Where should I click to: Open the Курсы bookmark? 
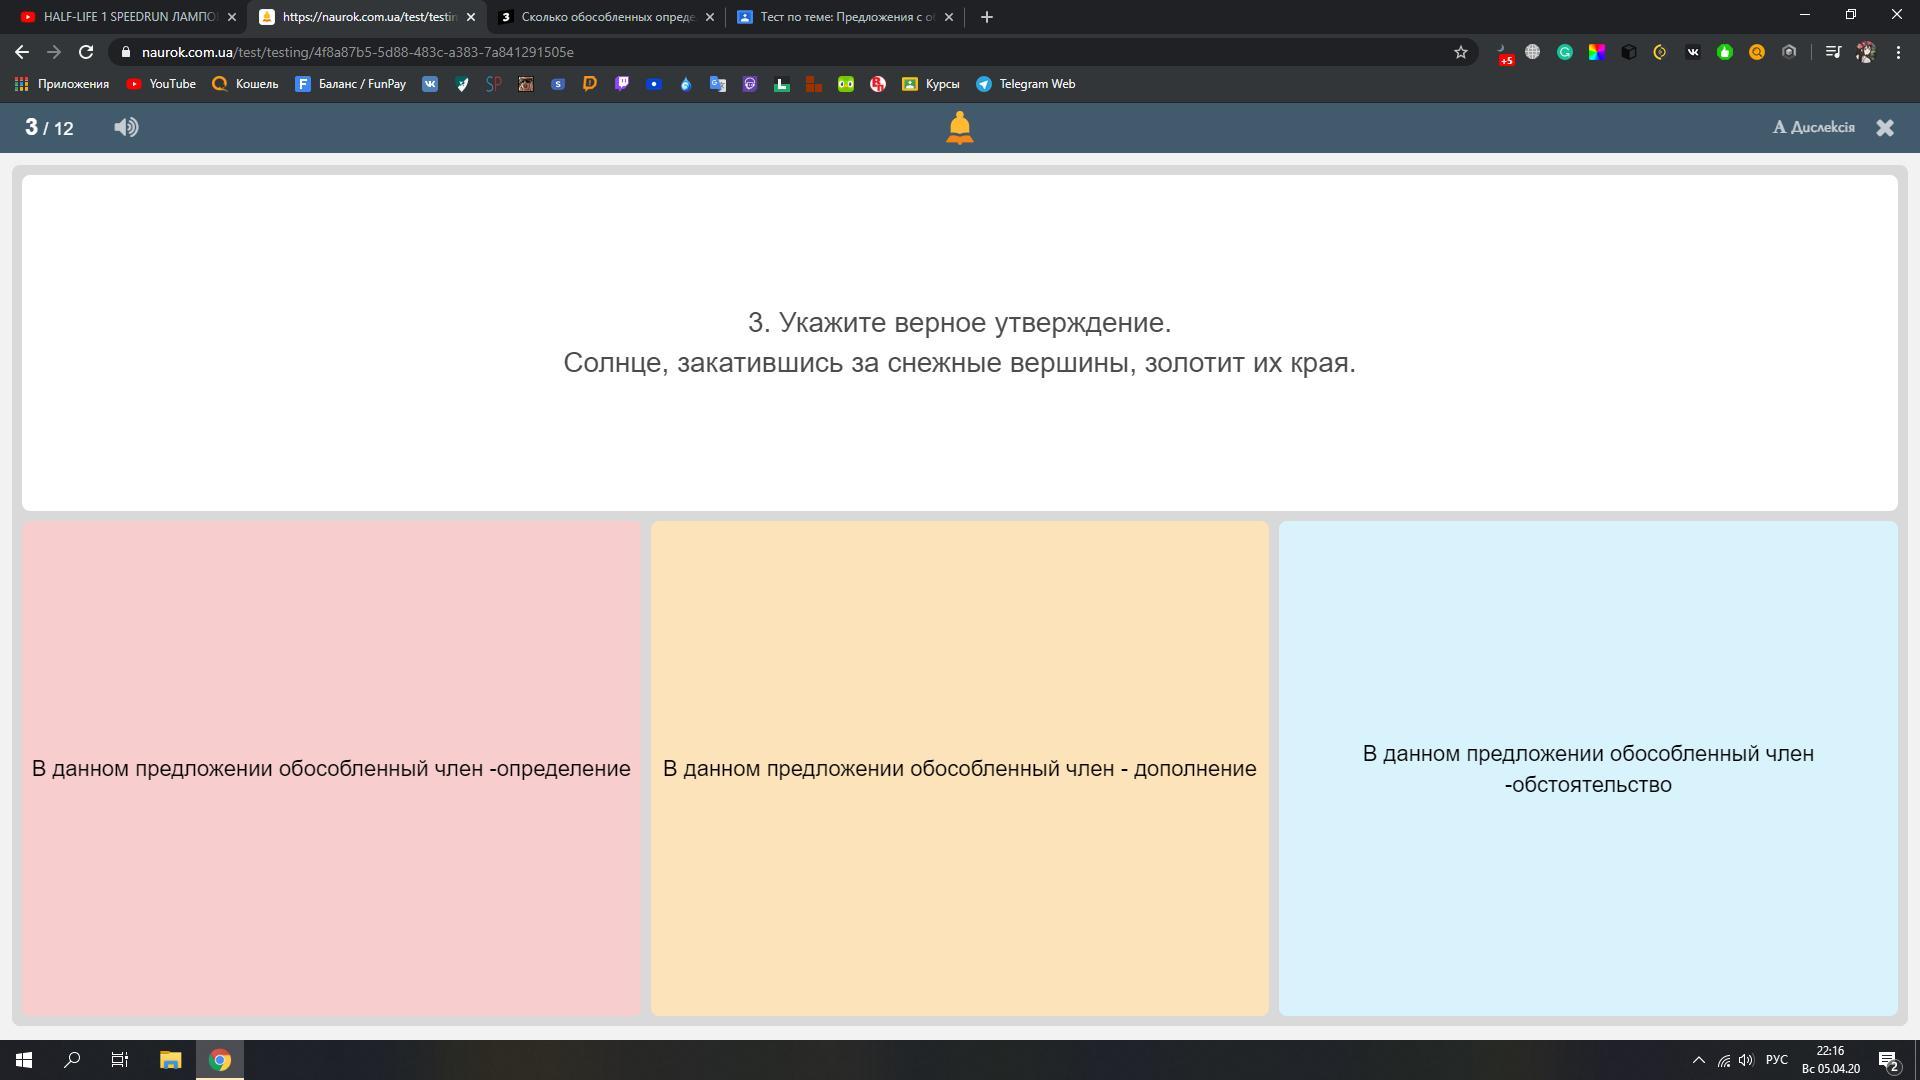[x=931, y=84]
